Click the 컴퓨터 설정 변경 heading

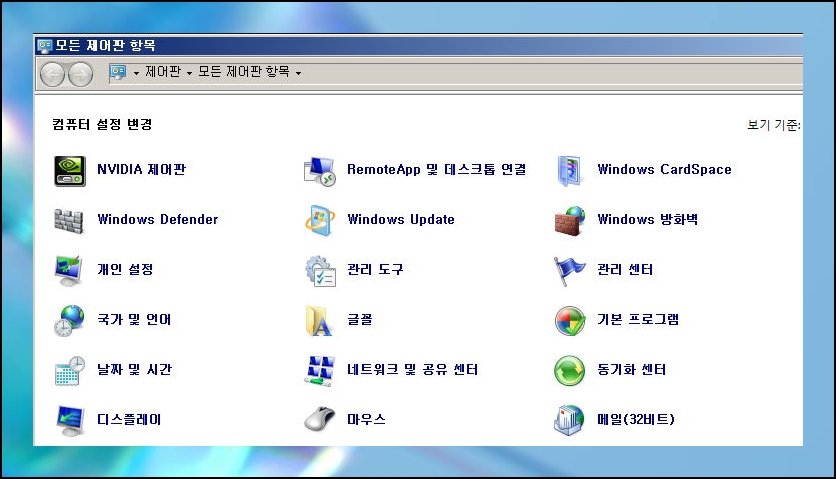click(x=102, y=124)
